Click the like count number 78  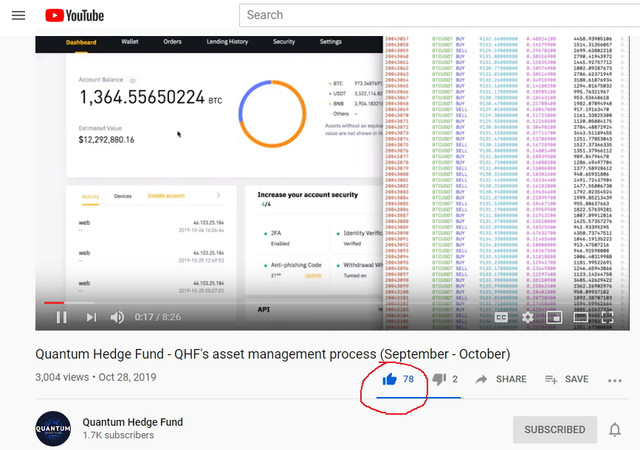coord(409,379)
